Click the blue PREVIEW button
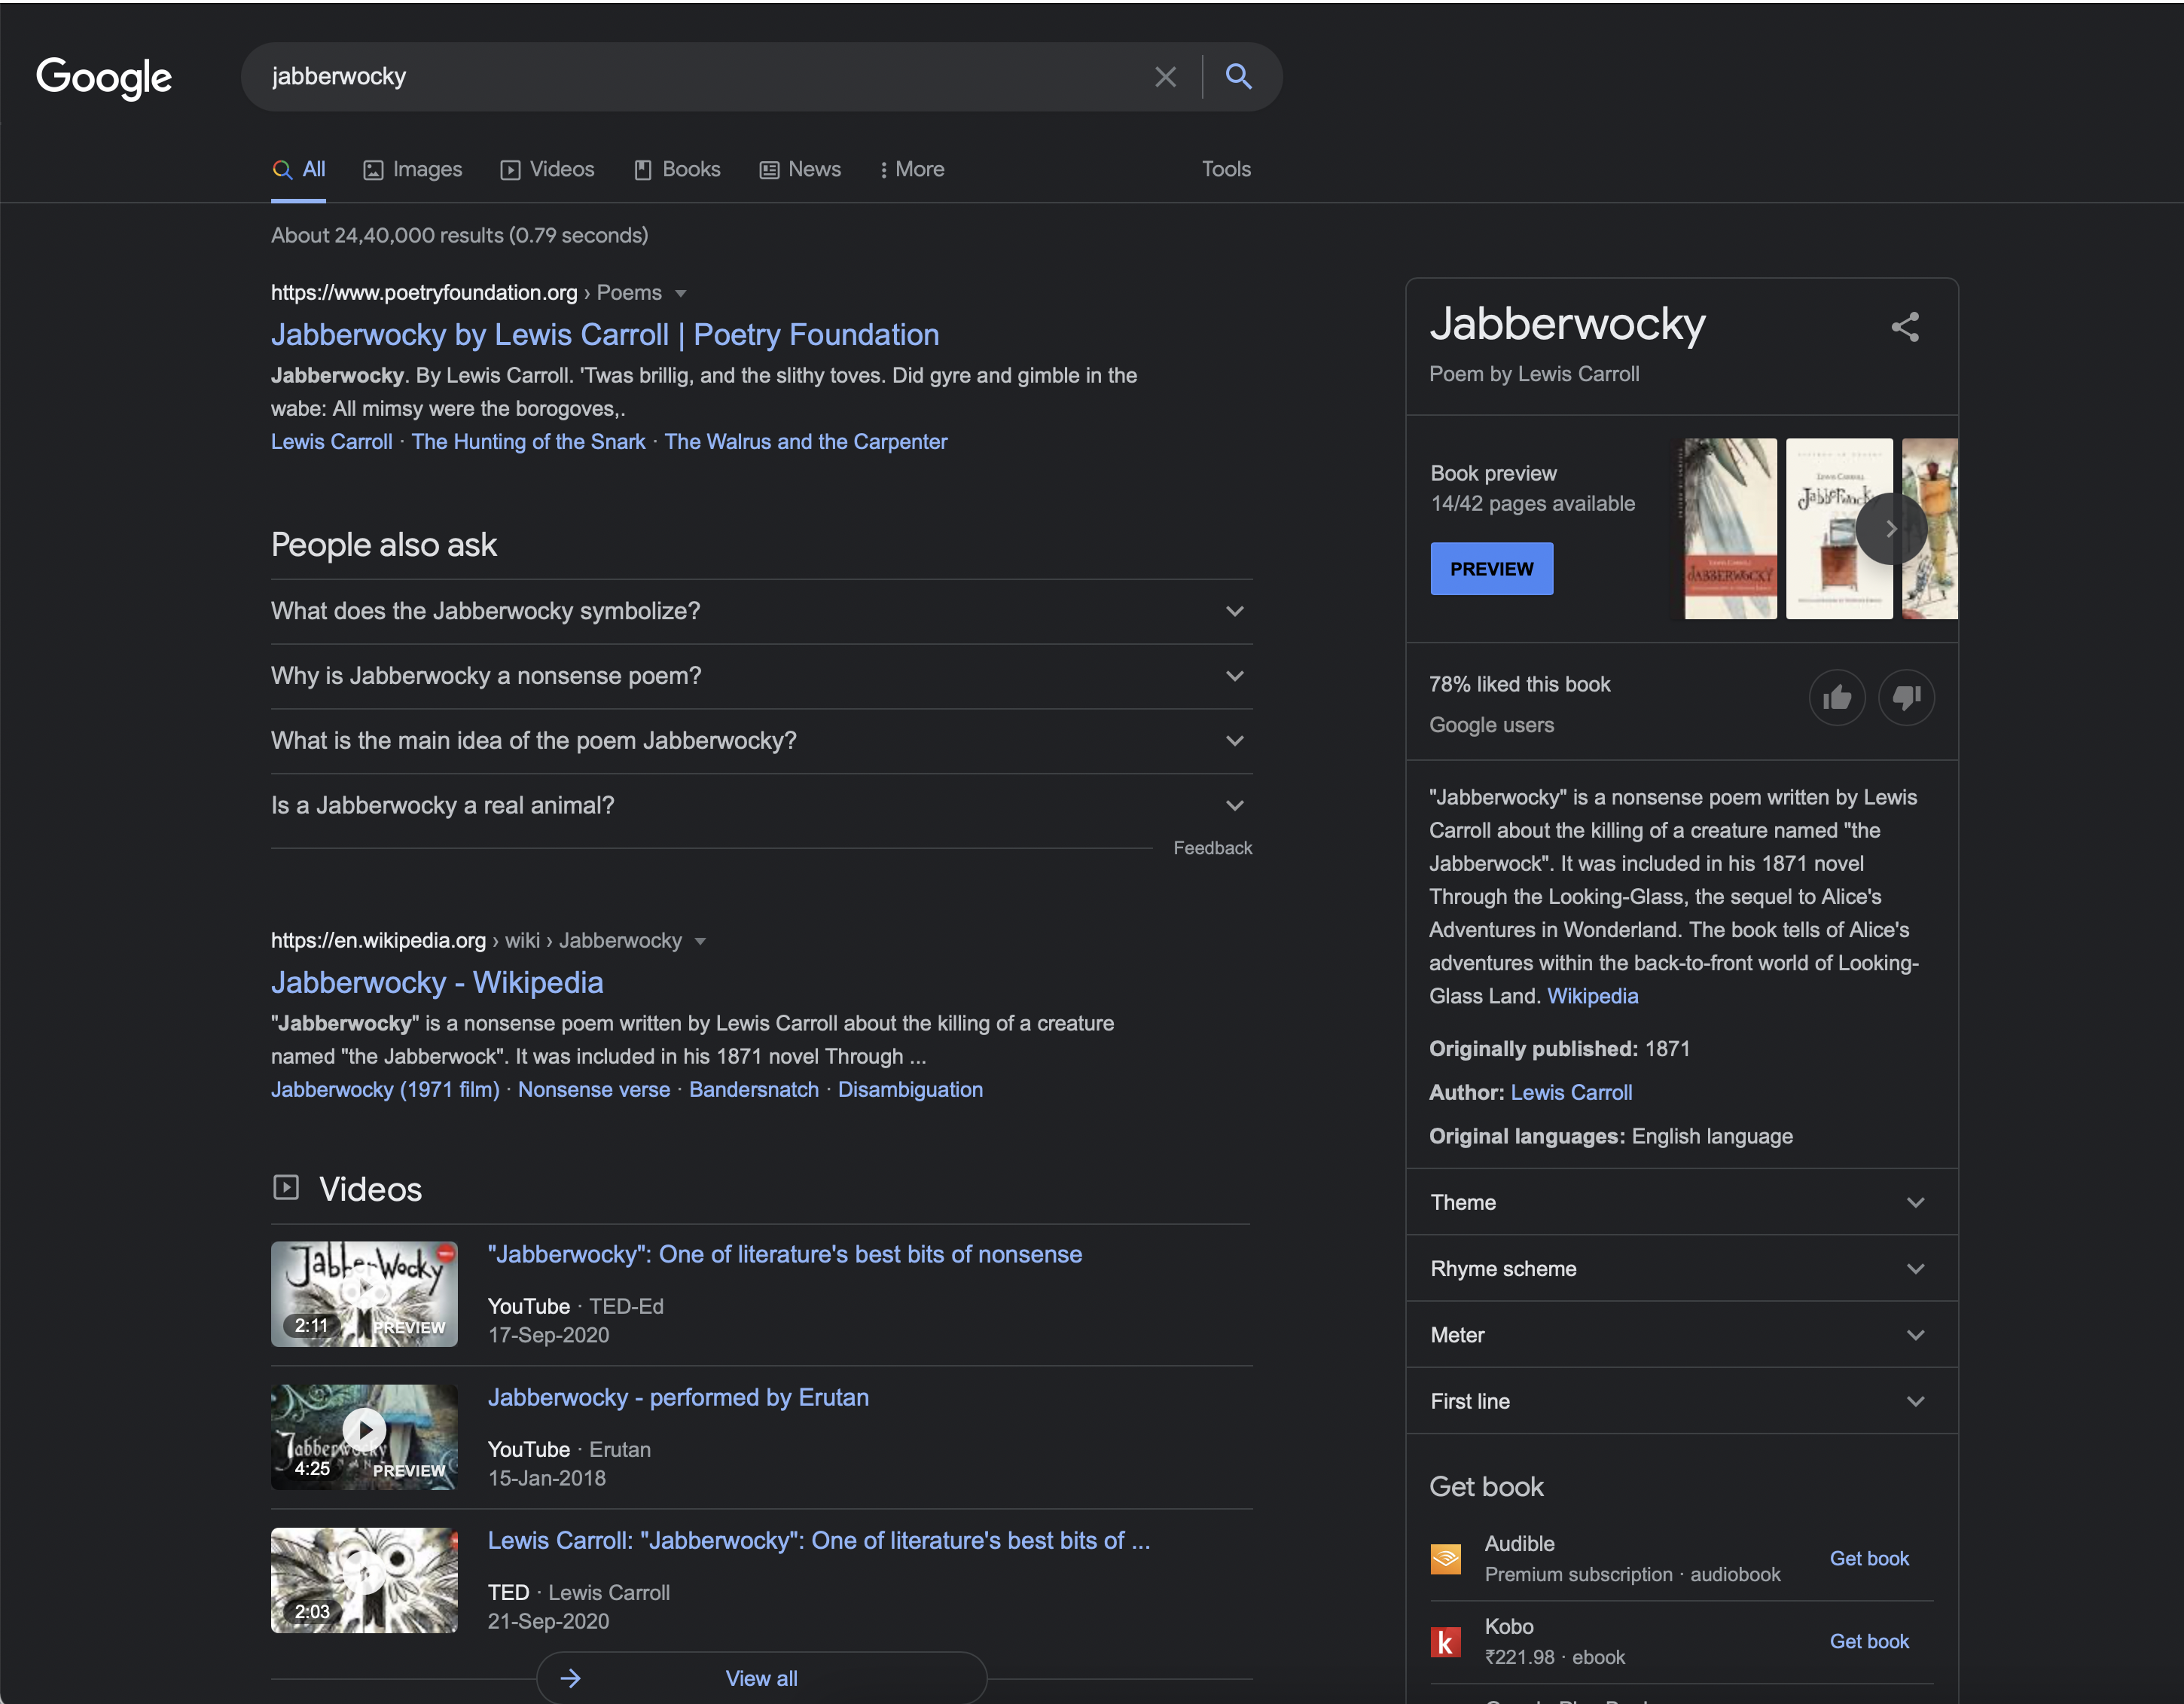The width and height of the screenshot is (2184, 1704). pos(1491,569)
